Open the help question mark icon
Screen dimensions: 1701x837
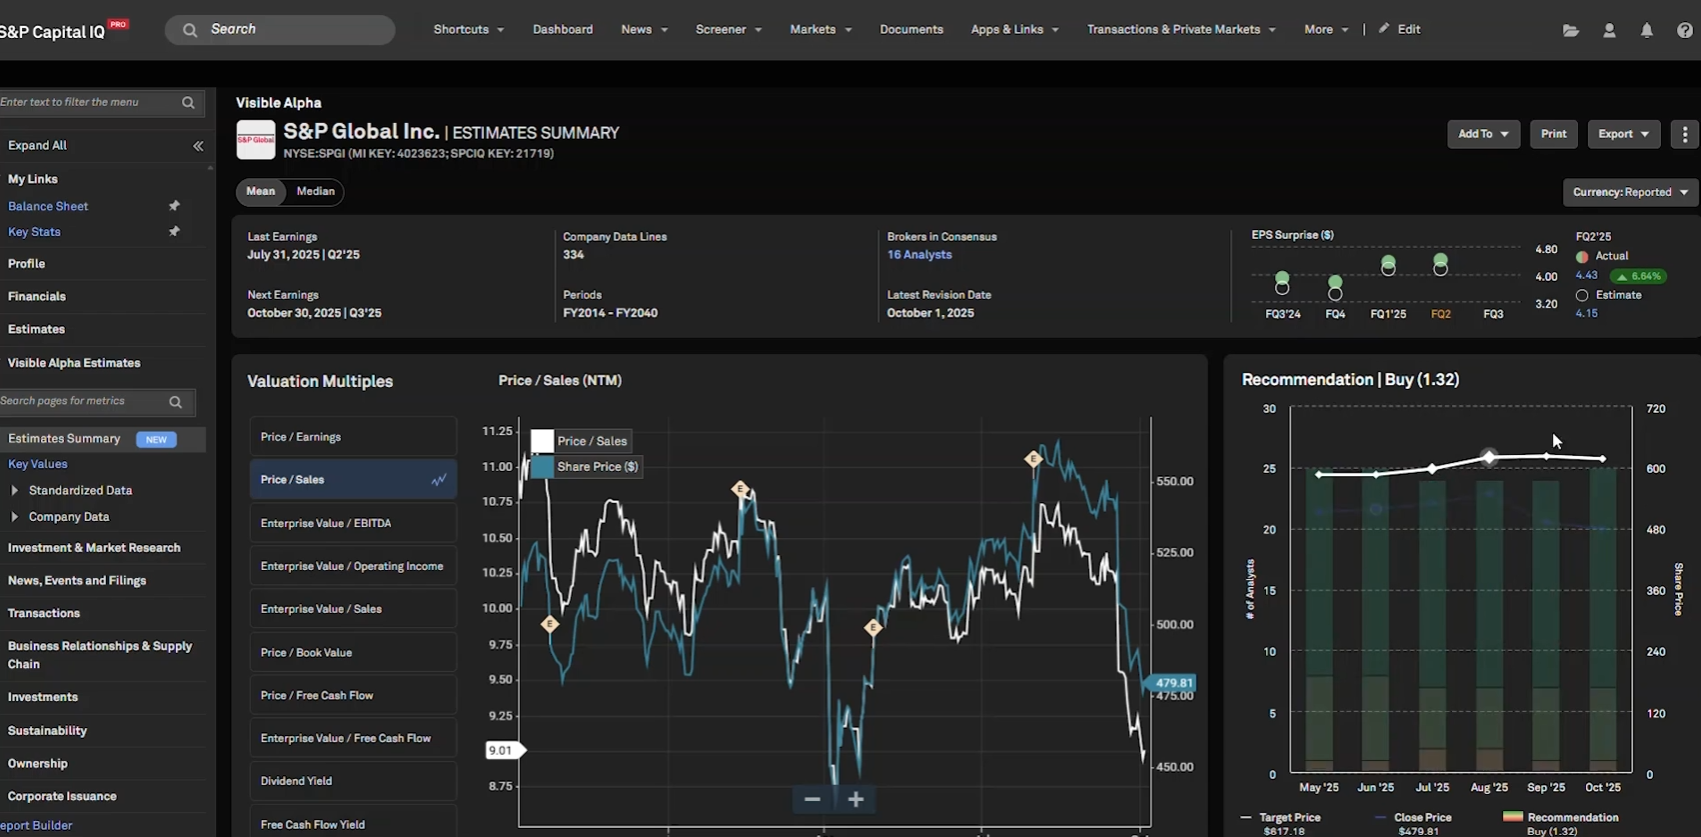click(1685, 30)
